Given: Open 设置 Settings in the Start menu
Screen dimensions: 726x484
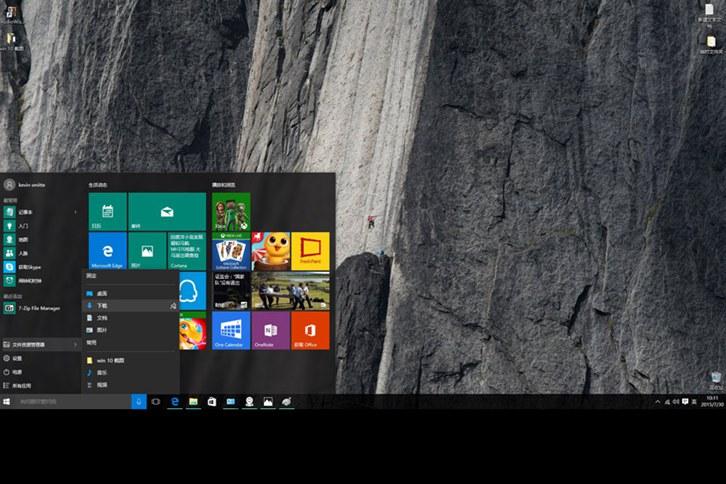Looking at the screenshot, I should pyautogui.click(x=40, y=358).
